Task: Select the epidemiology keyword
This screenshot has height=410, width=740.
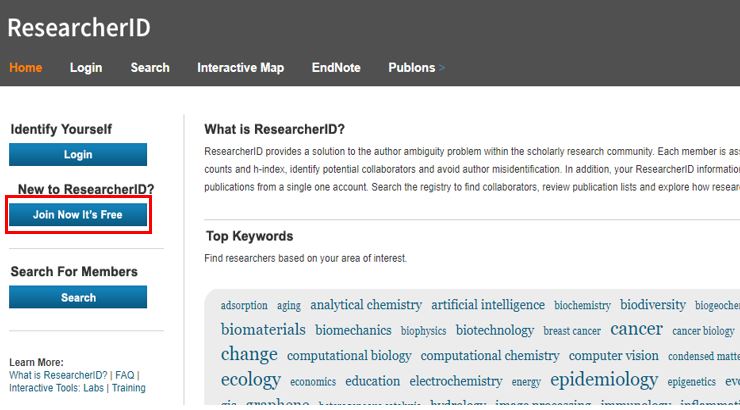Action: 604,380
